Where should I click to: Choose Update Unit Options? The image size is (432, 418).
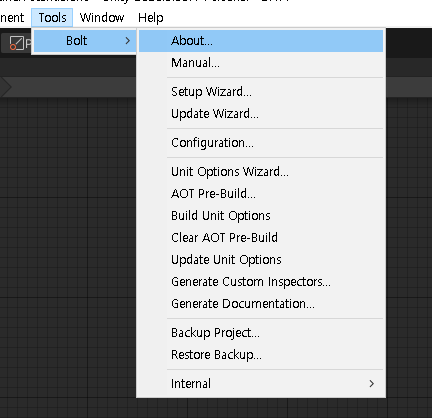[261, 260]
